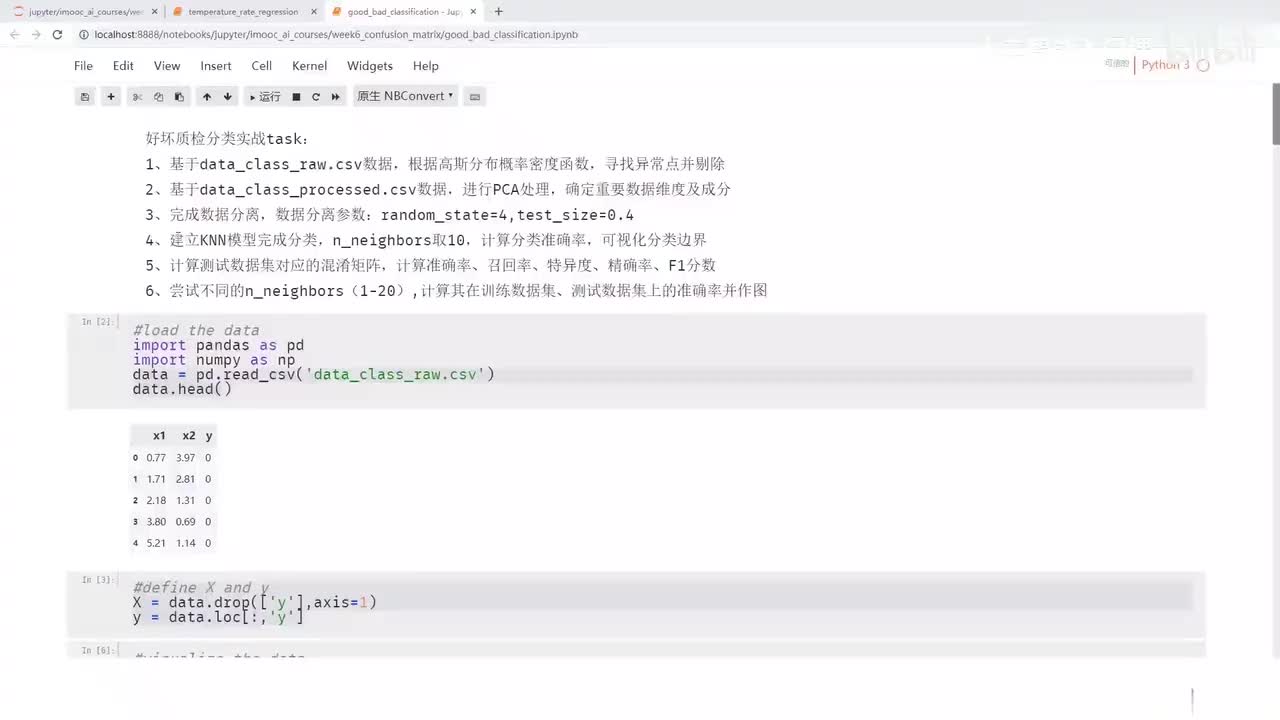The image size is (1280, 720).
Task: Click task line 3 with random_state=4
Action: (390, 215)
